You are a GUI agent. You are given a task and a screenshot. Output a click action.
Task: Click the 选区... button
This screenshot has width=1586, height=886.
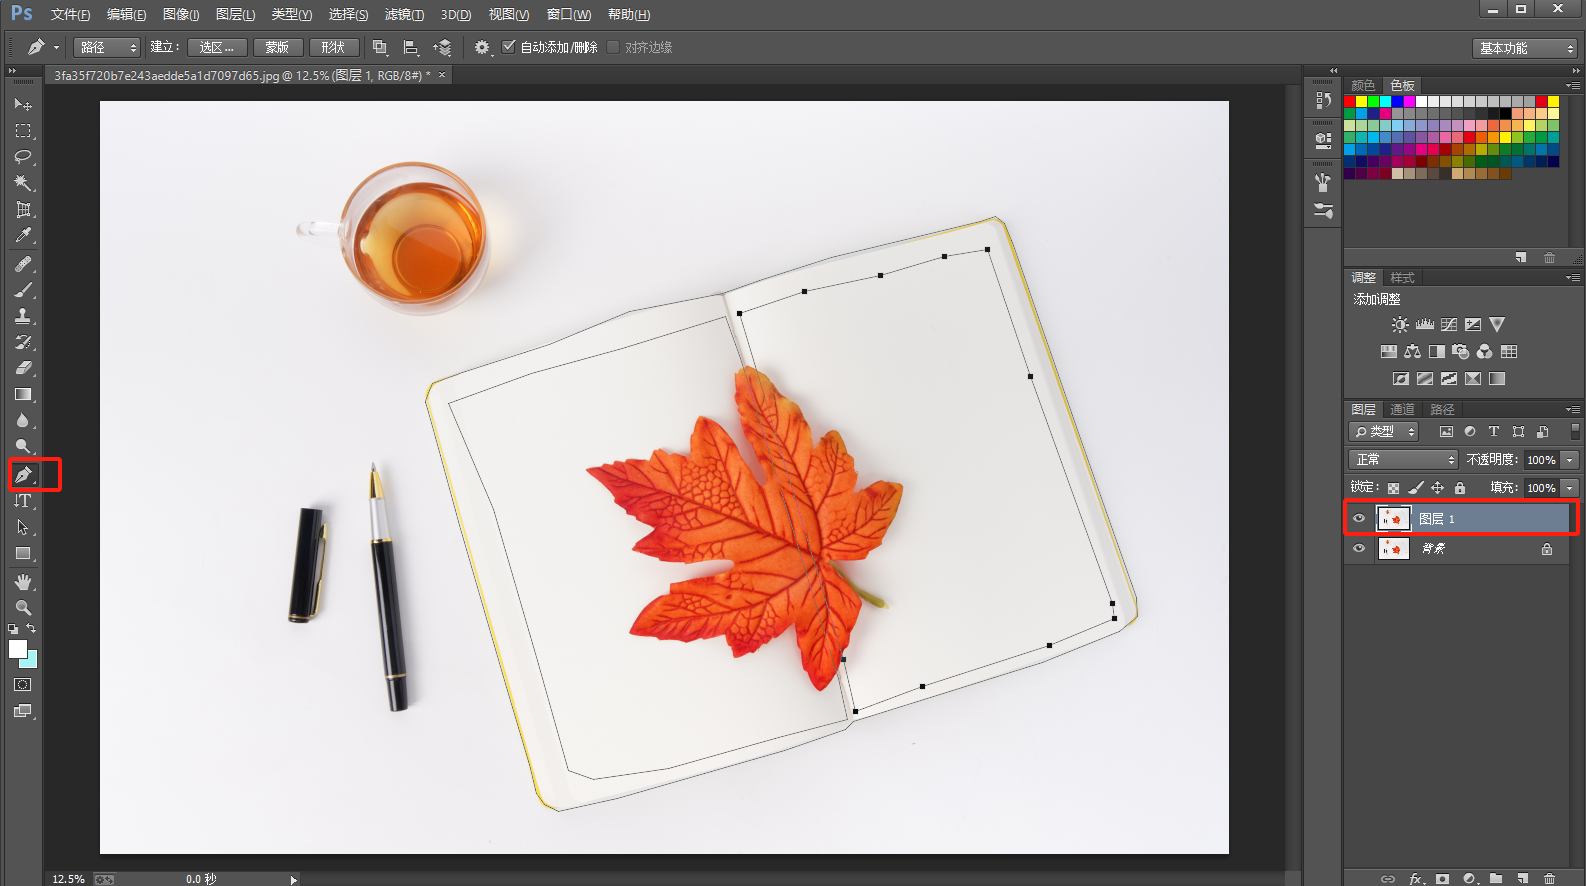[217, 47]
